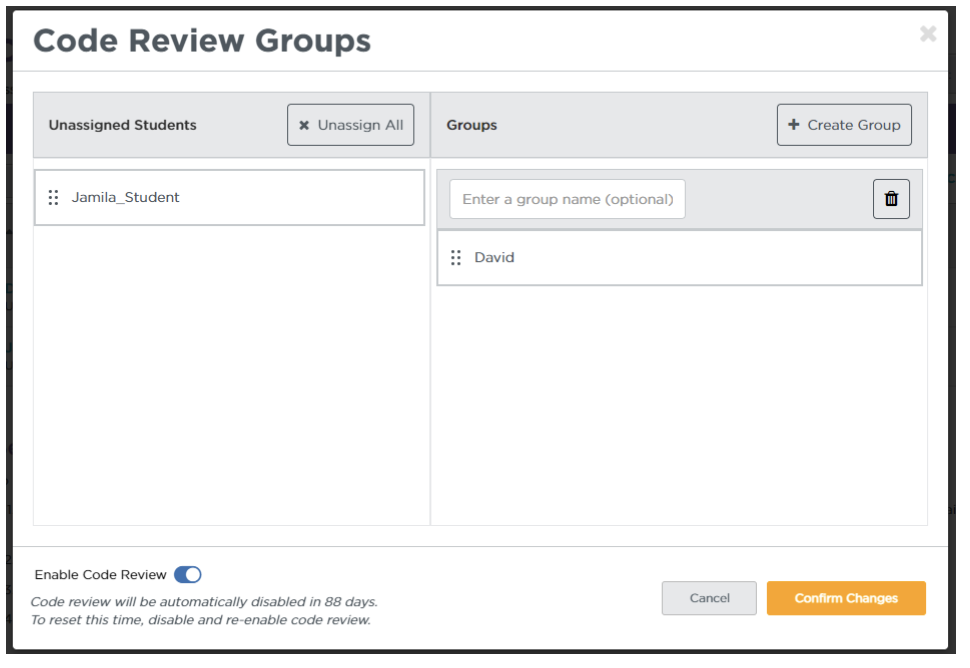
Task: Click the Code Review Groups title
Action: pyautogui.click(x=202, y=40)
